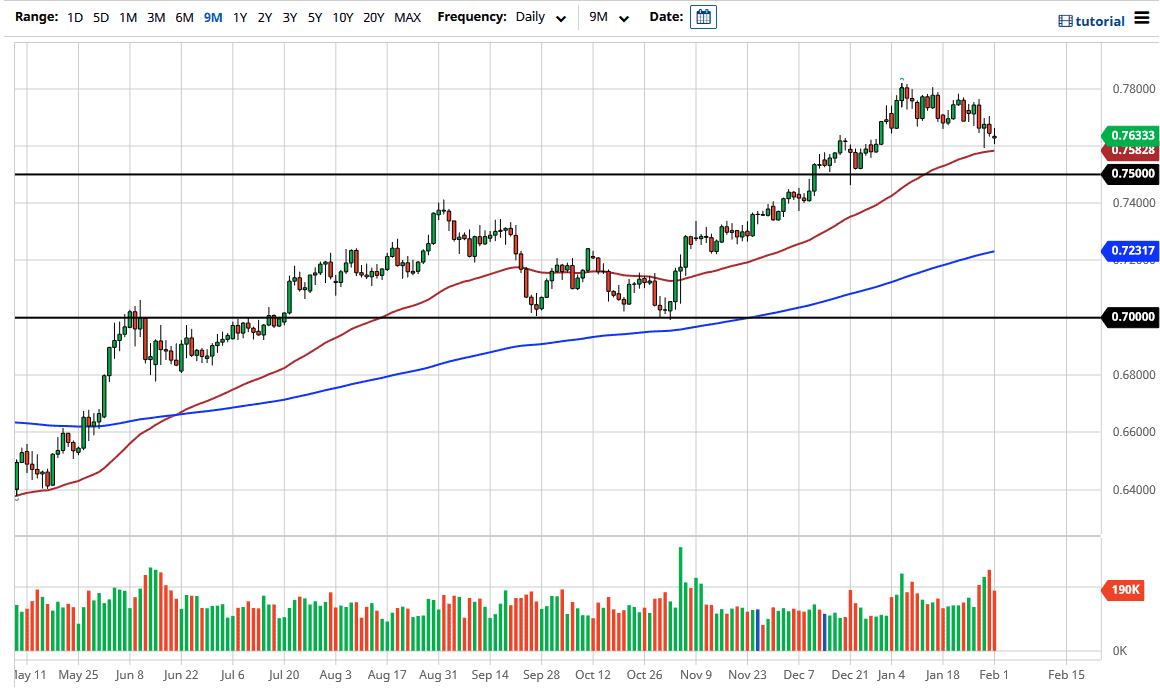This screenshot has height=691, width=1160.
Task: Expand the 9M period dropdown
Action: pyautogui.click(x=609, y=17)
